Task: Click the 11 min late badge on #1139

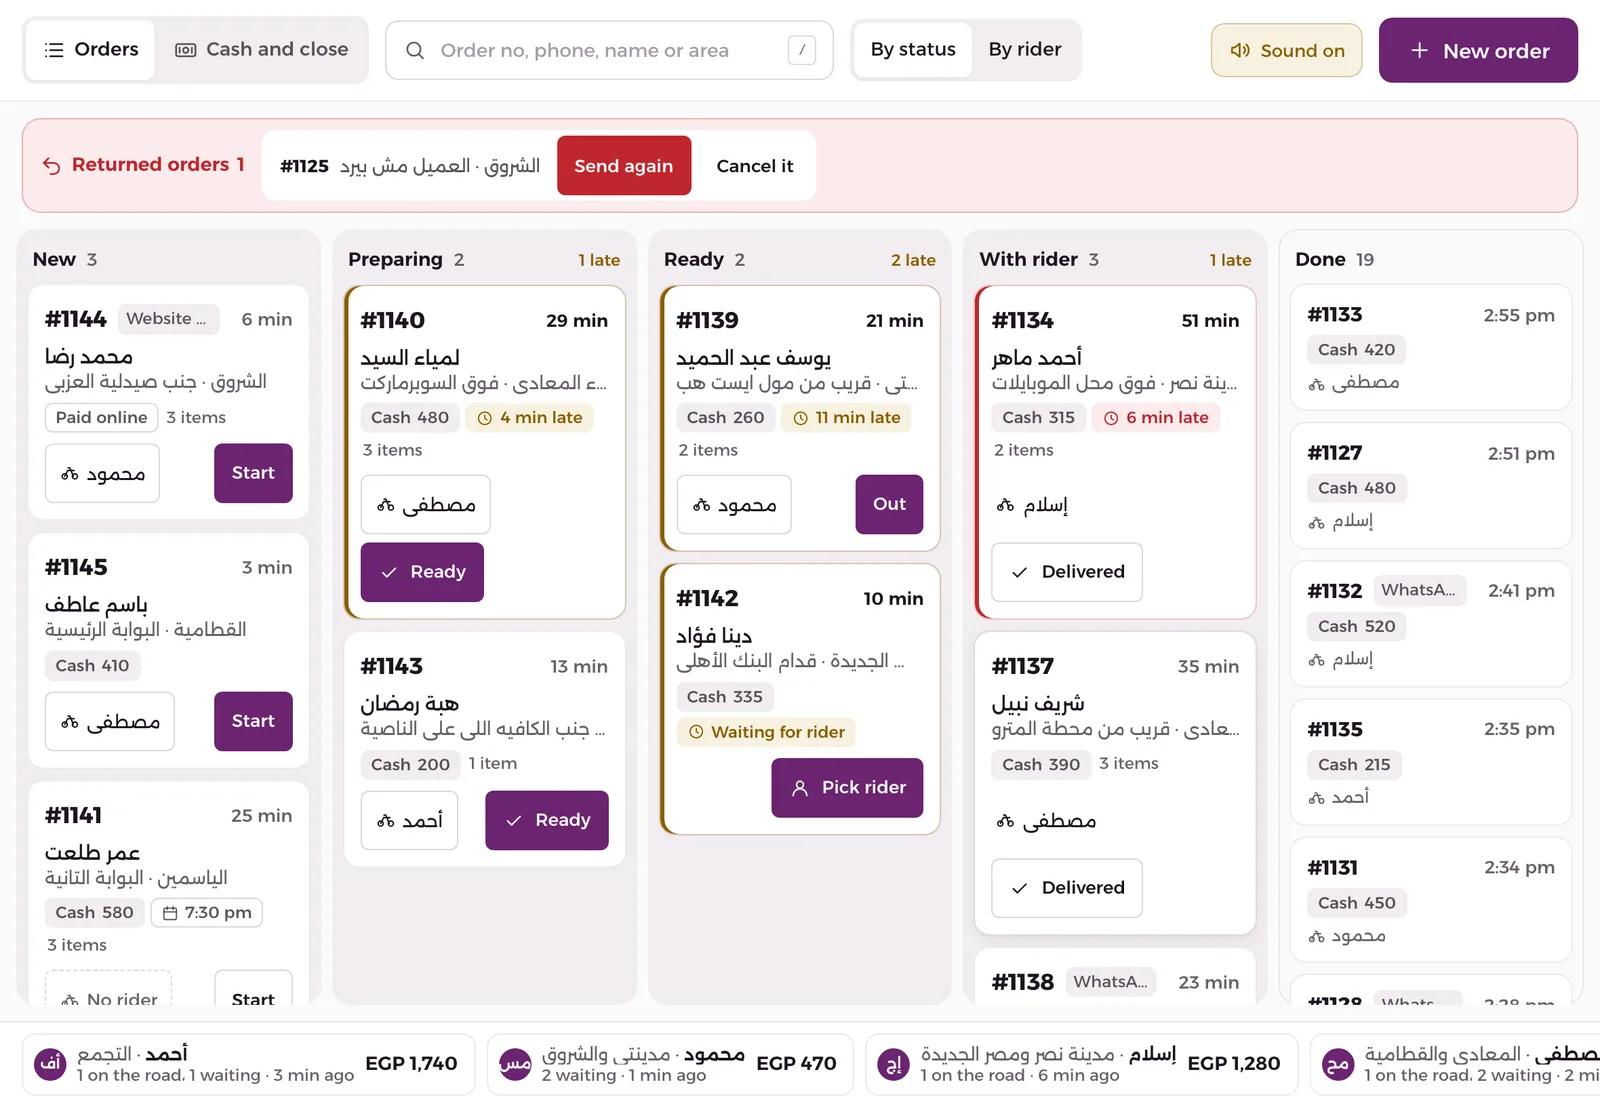Action: point(846,418)
